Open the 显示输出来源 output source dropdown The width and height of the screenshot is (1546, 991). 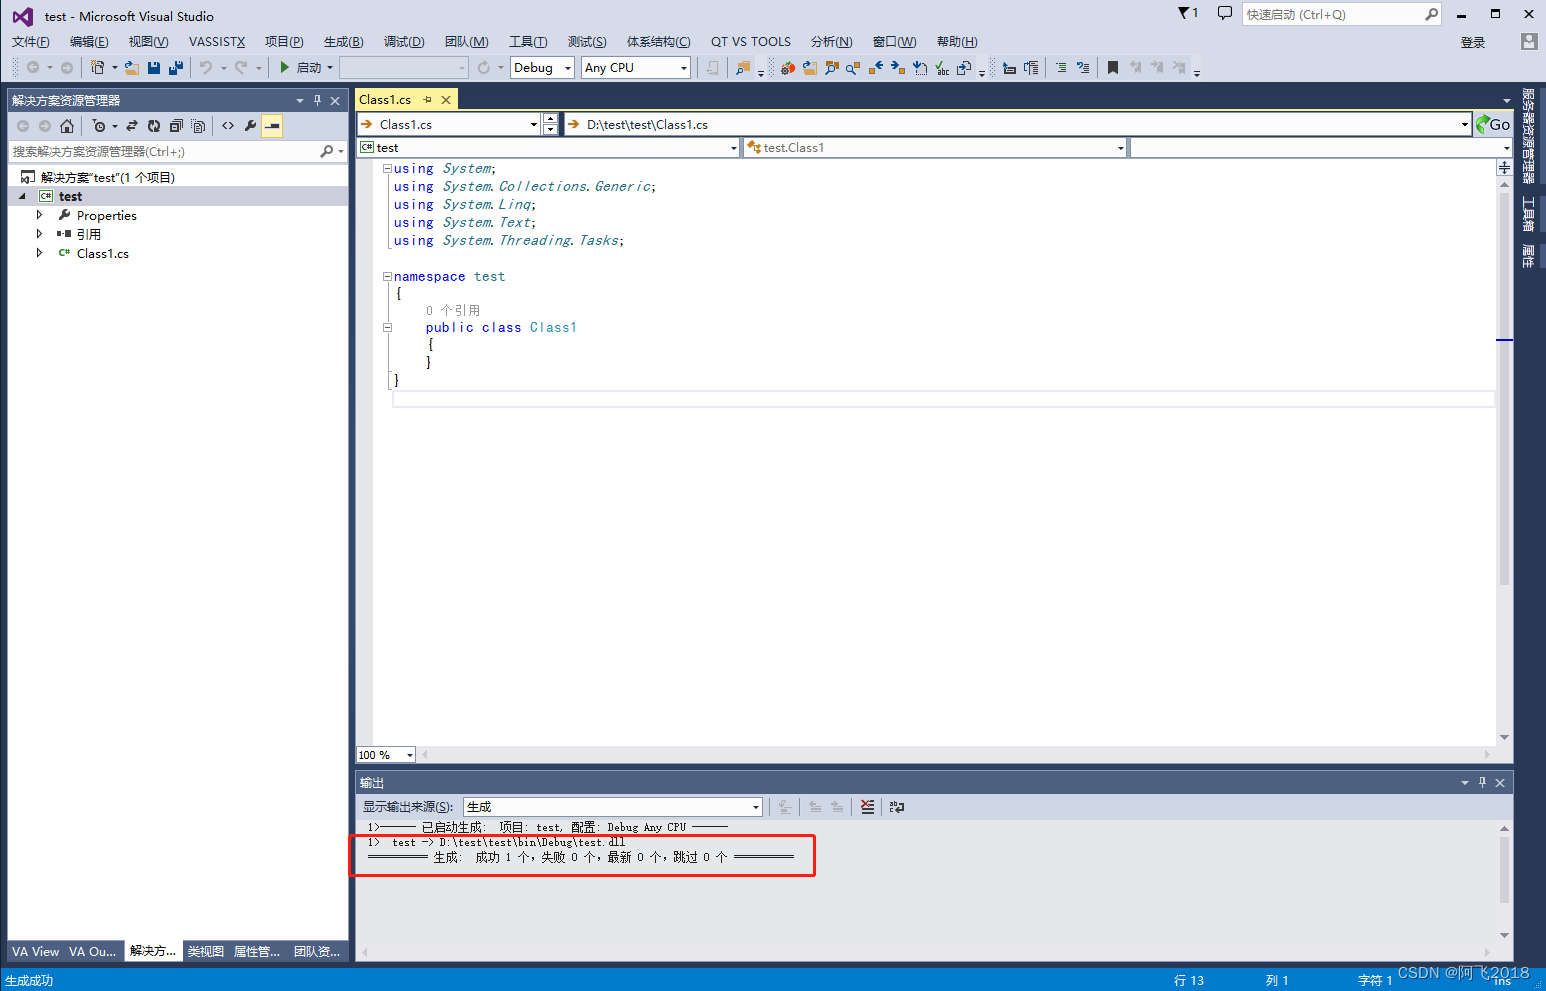tap(755, 806)
